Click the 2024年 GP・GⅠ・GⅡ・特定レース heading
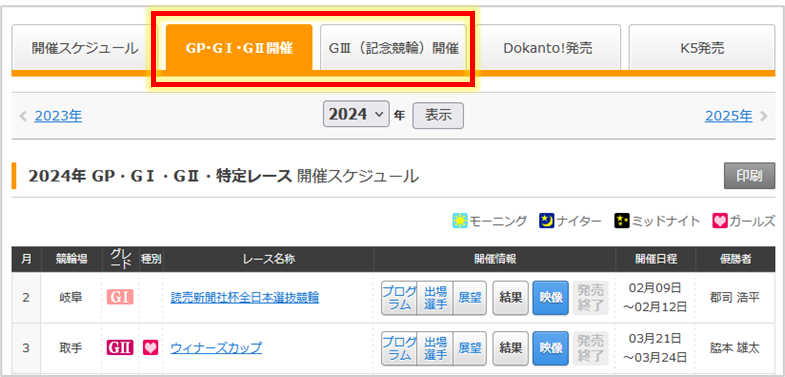 pyautogui.click(x=160, y=176)
